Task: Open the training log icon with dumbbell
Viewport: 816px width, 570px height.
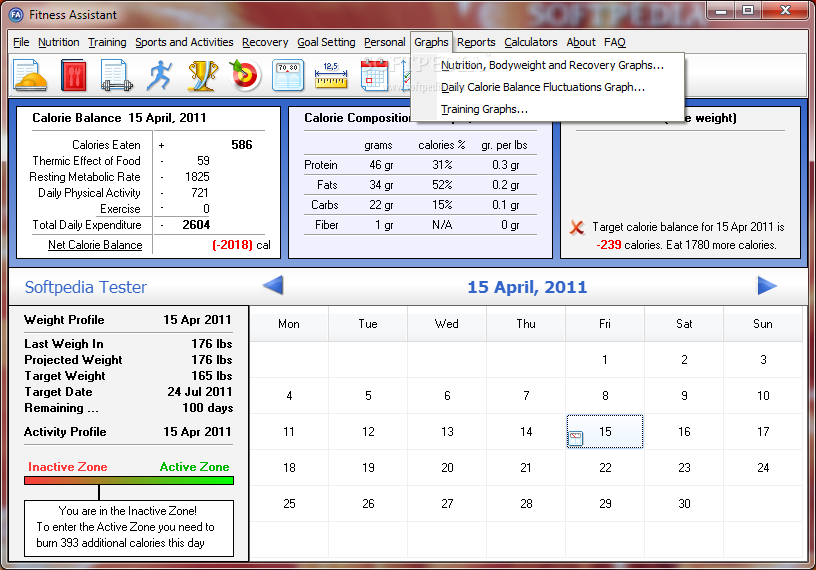Action: click(117, 75)
